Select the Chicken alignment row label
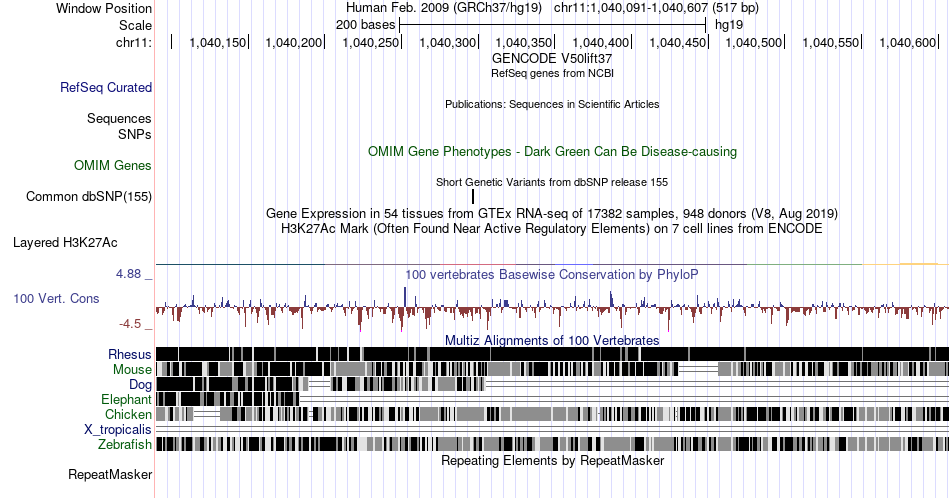The width and height of the screenshot is (950, 498). [128, 414]
